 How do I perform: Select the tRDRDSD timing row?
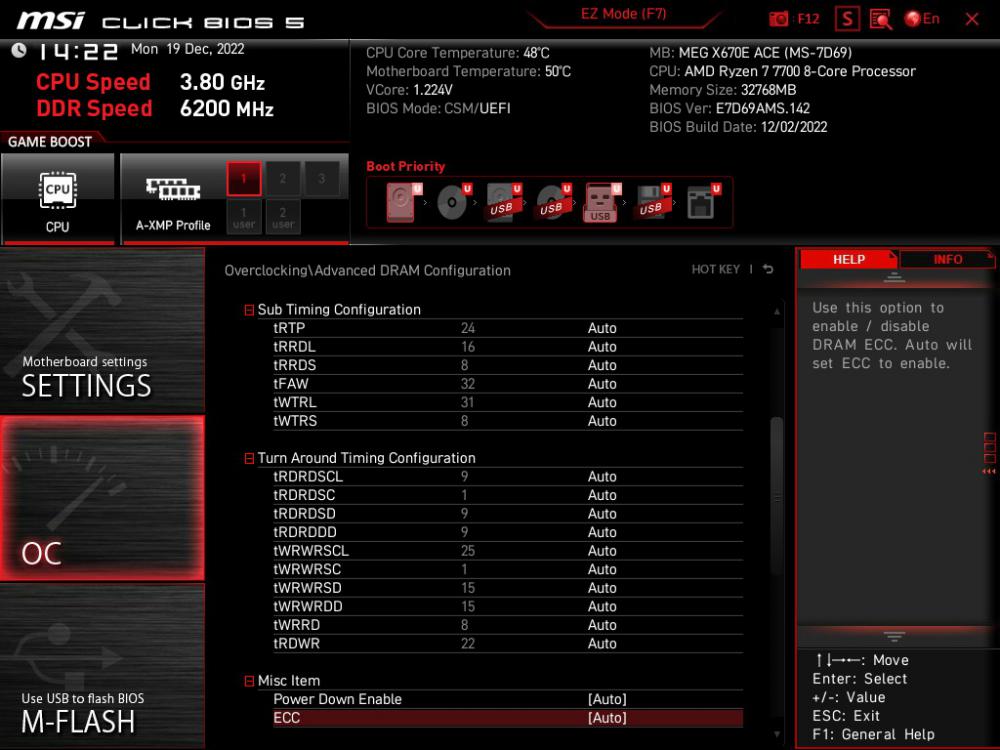coord(508,513)
